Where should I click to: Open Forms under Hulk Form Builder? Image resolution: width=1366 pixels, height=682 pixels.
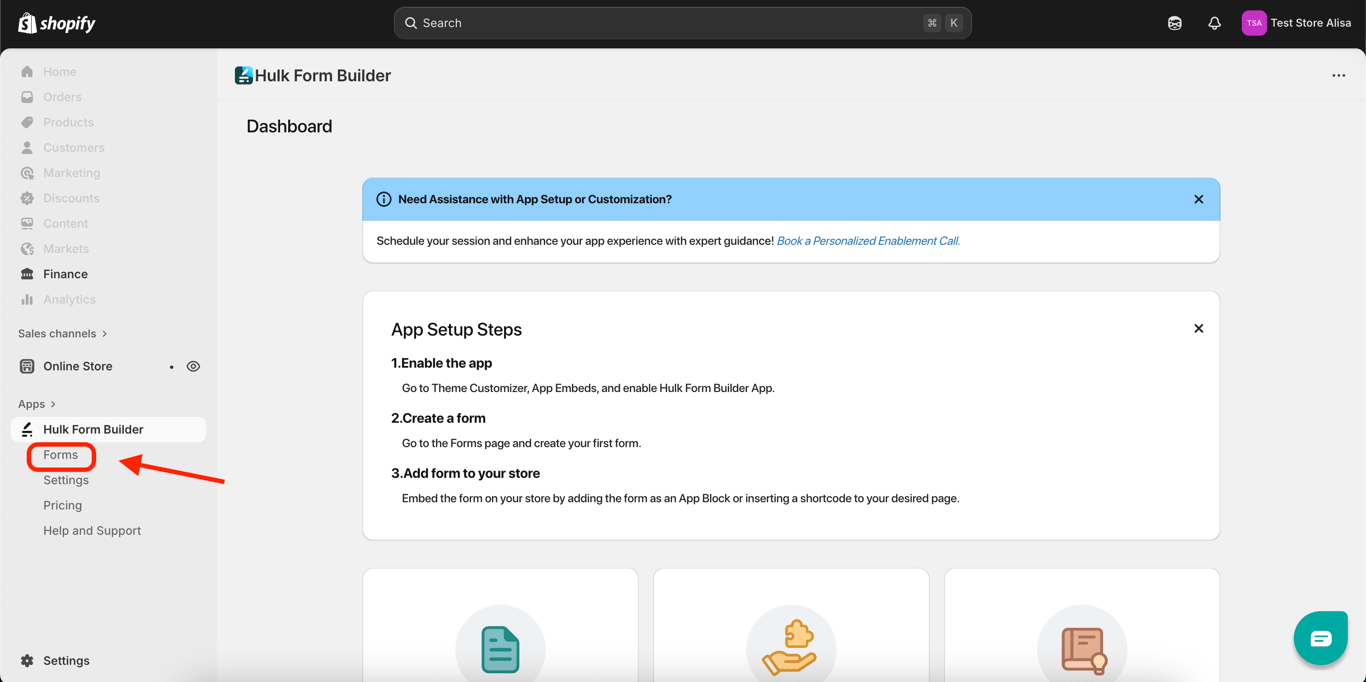[60, 455]
